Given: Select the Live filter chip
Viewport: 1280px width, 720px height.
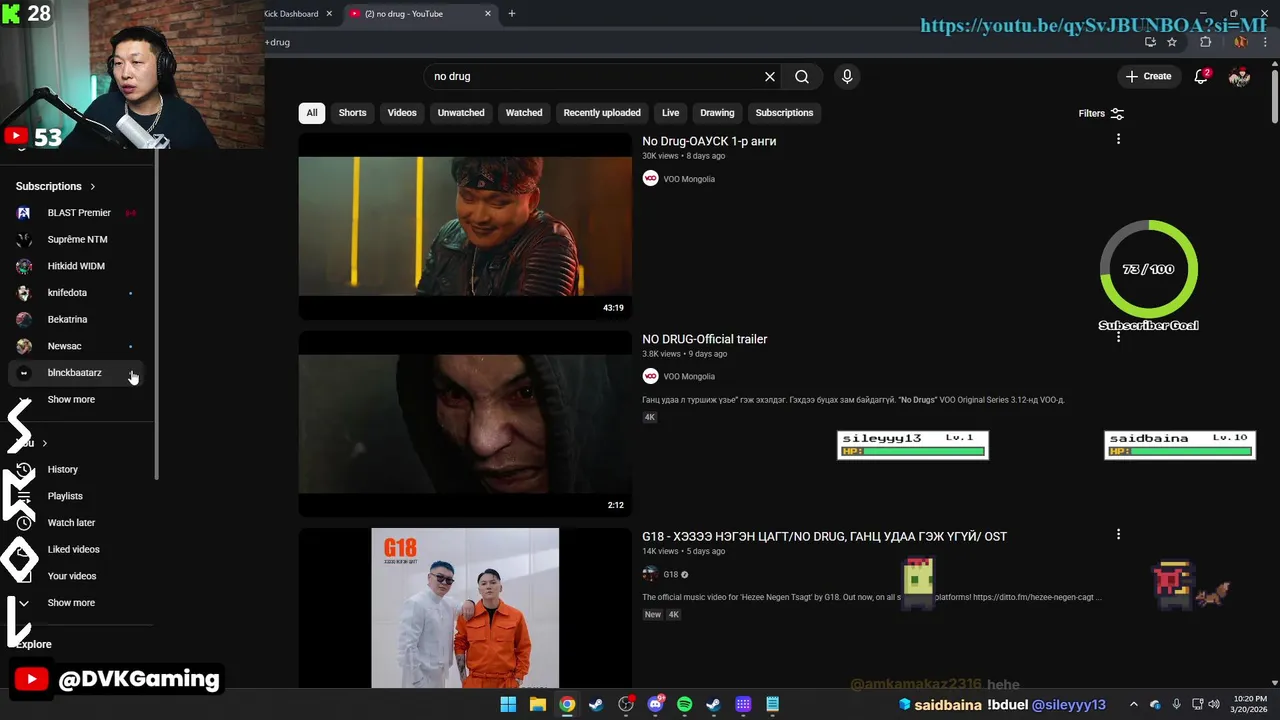Looking at the screenshot, I should [x=670, y=113].
